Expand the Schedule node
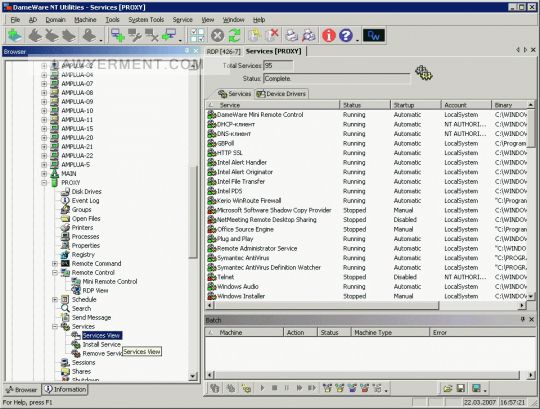The width and height of the screenshot is (540, 409). (55, 300)
